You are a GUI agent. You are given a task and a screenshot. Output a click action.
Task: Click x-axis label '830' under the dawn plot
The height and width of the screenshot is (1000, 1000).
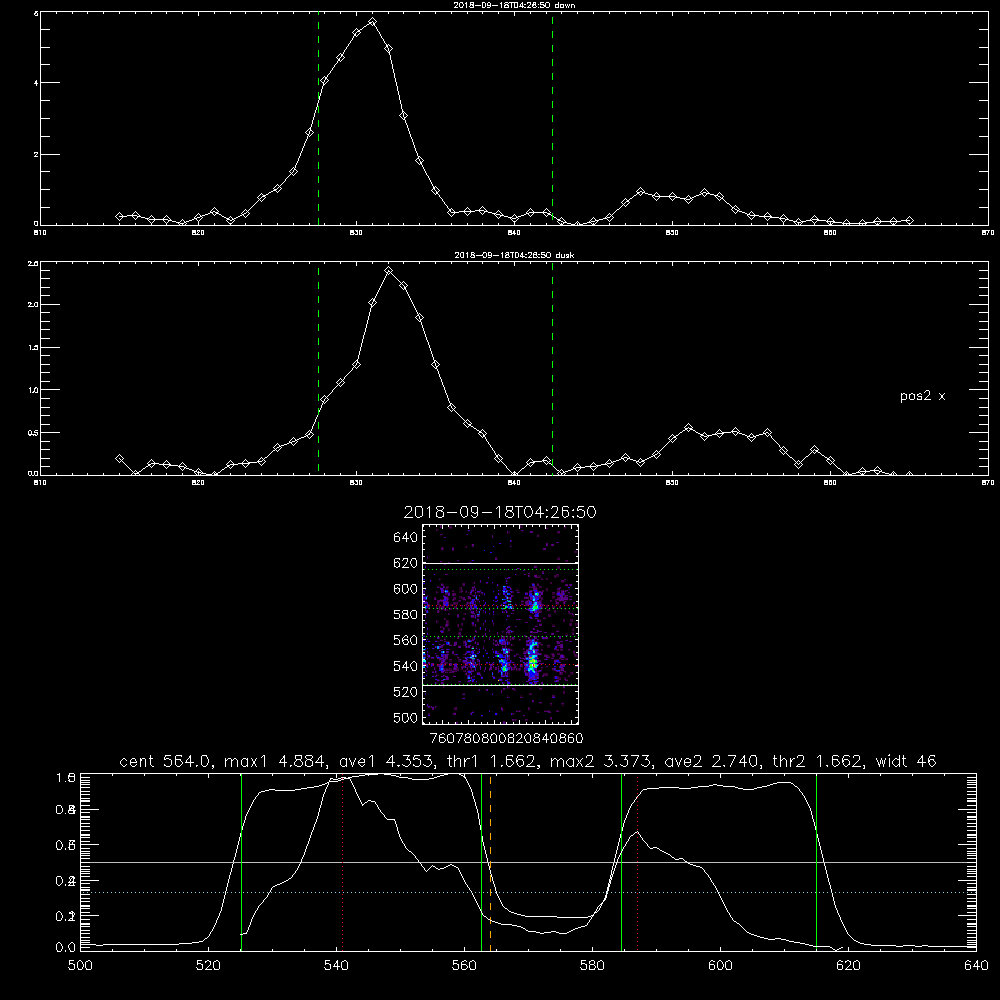356,233
